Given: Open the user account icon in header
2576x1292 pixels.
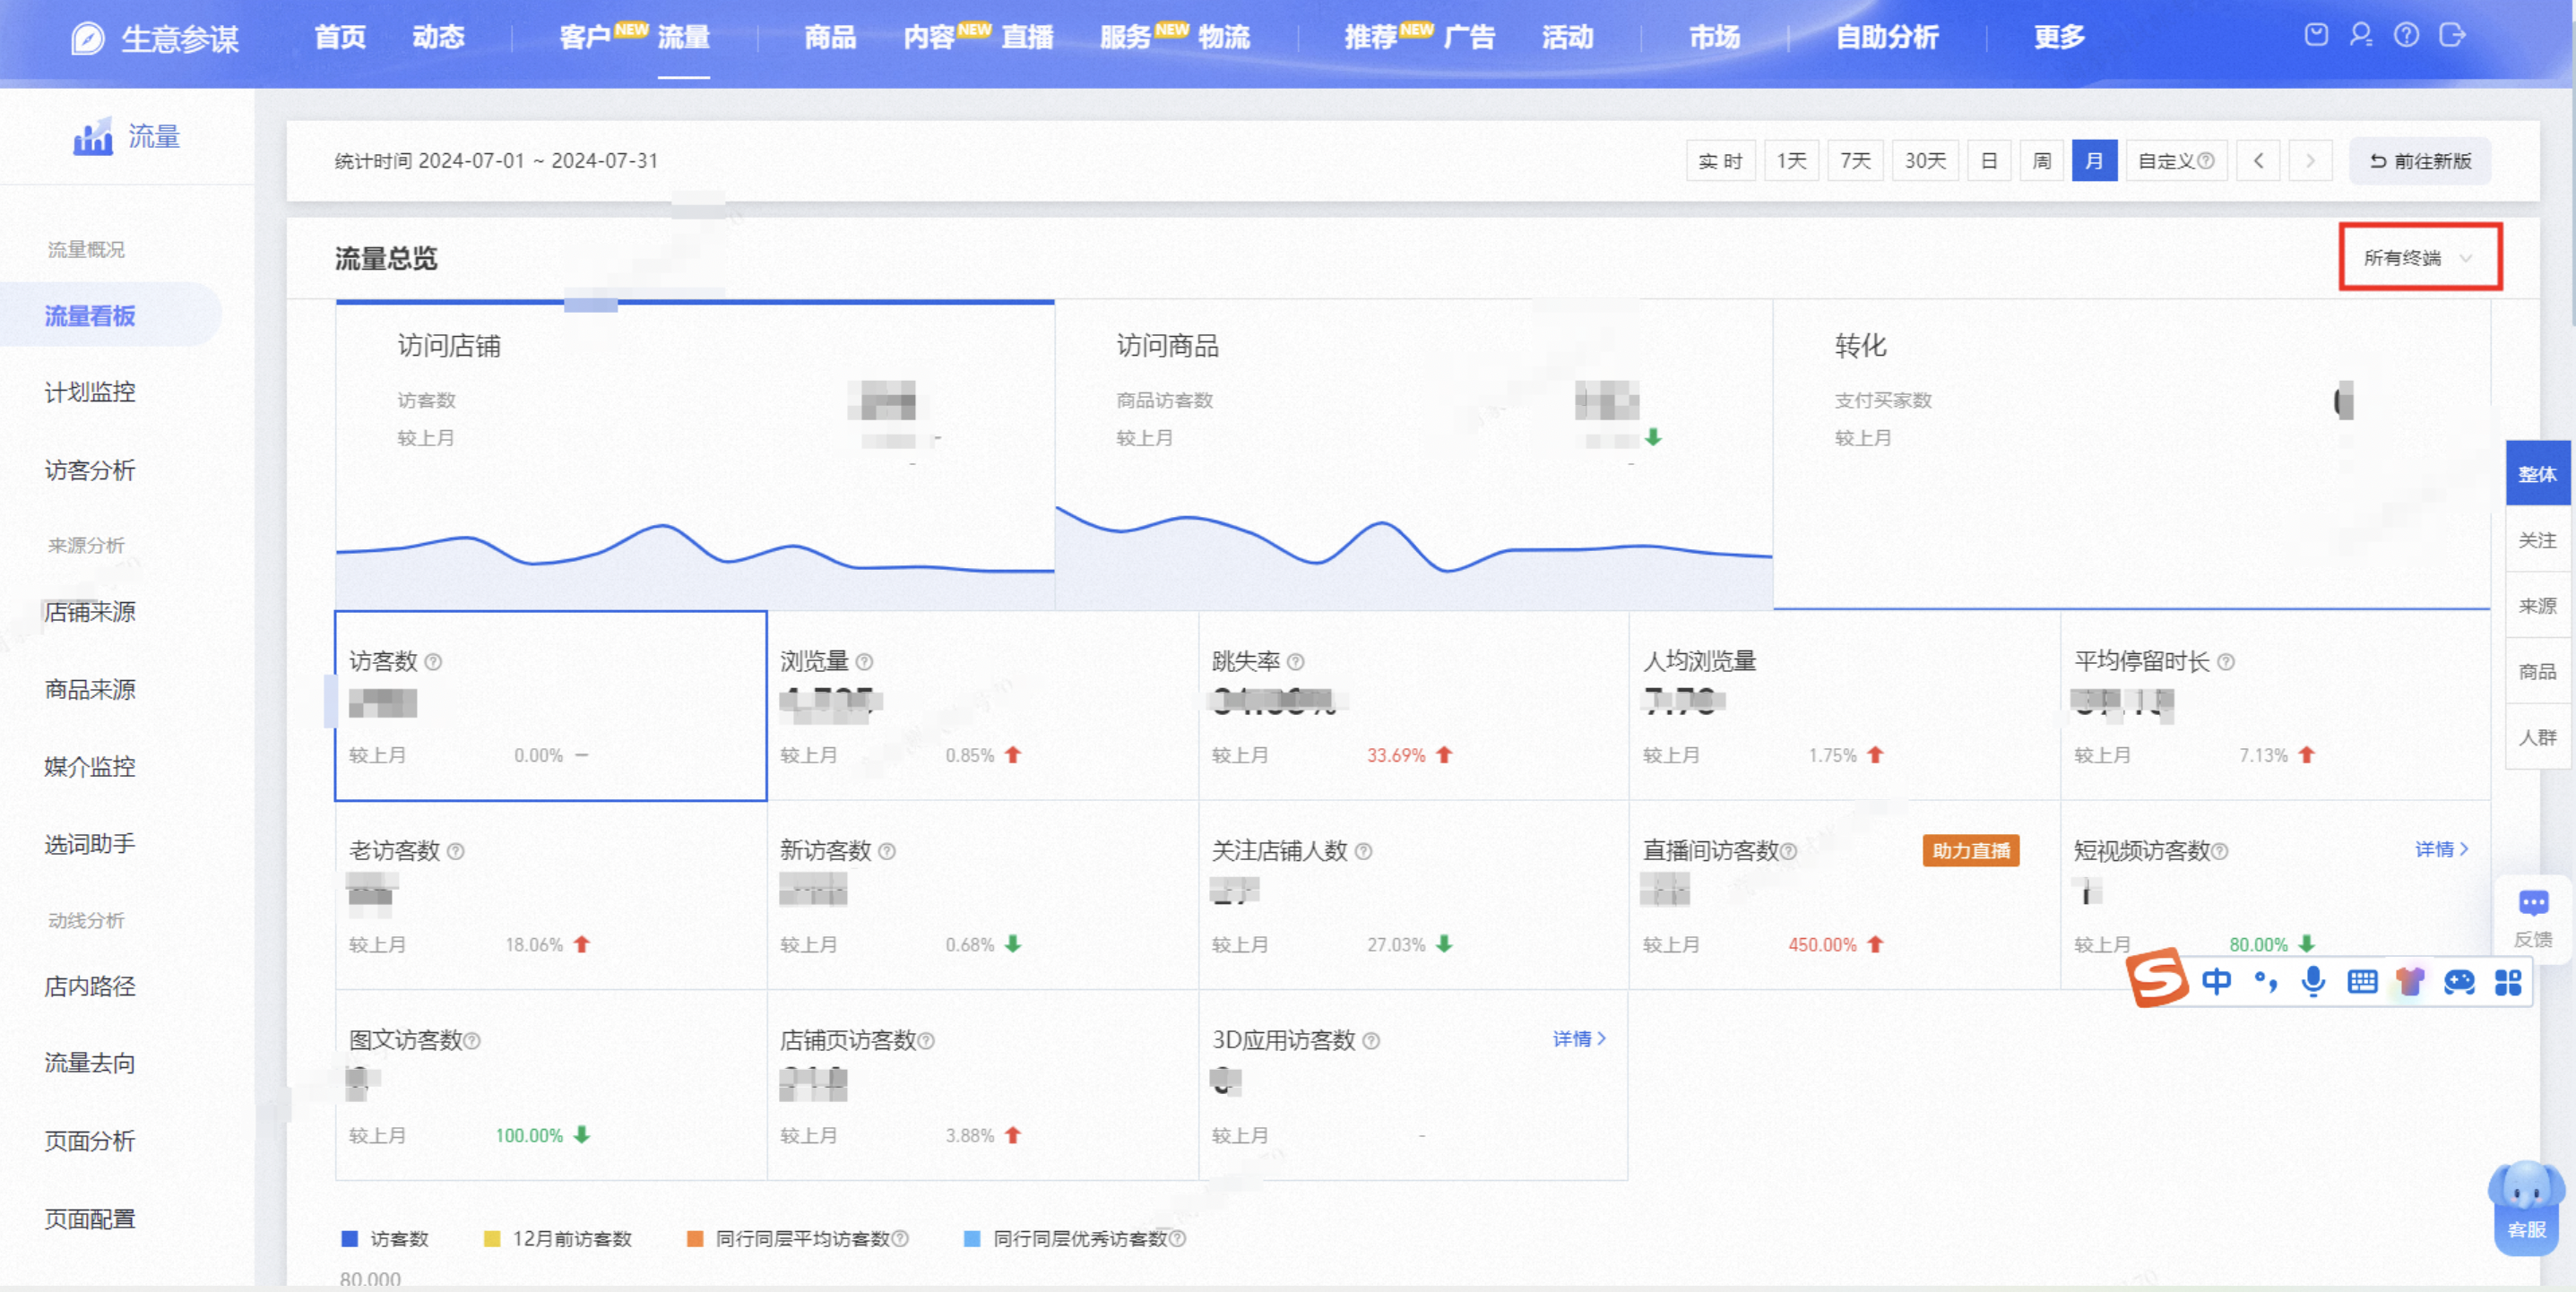Looking at the screenshot, I should pyautogui.click(x=2361, y=35).
